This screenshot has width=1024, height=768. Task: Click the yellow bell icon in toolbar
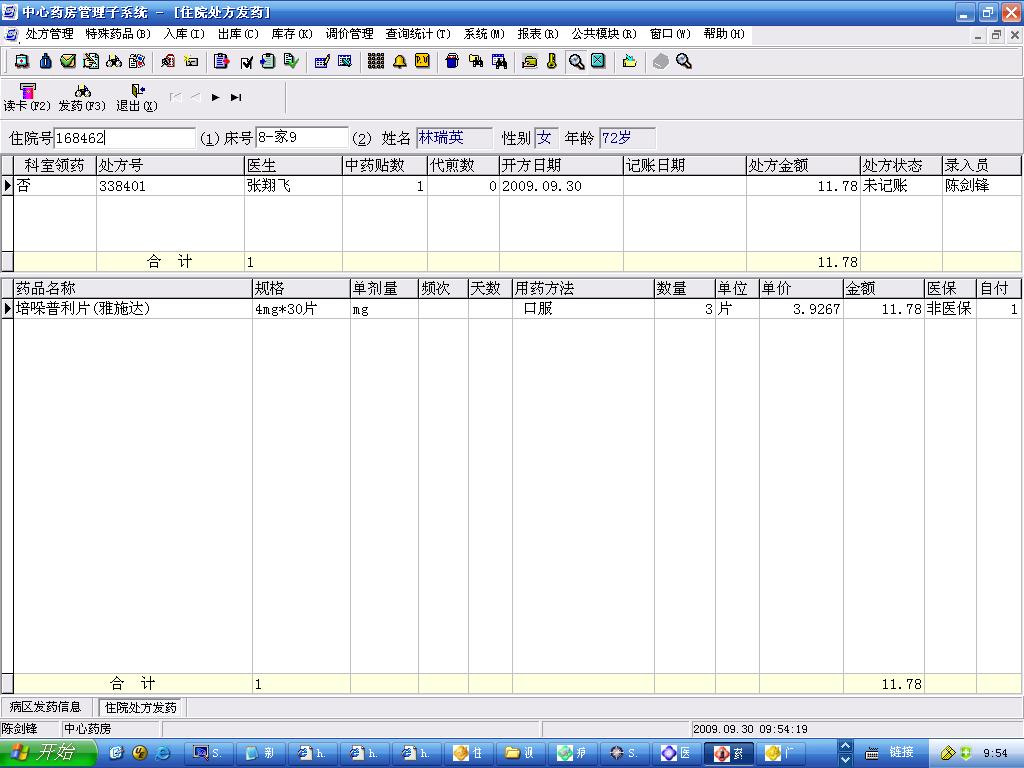point(400,62)
